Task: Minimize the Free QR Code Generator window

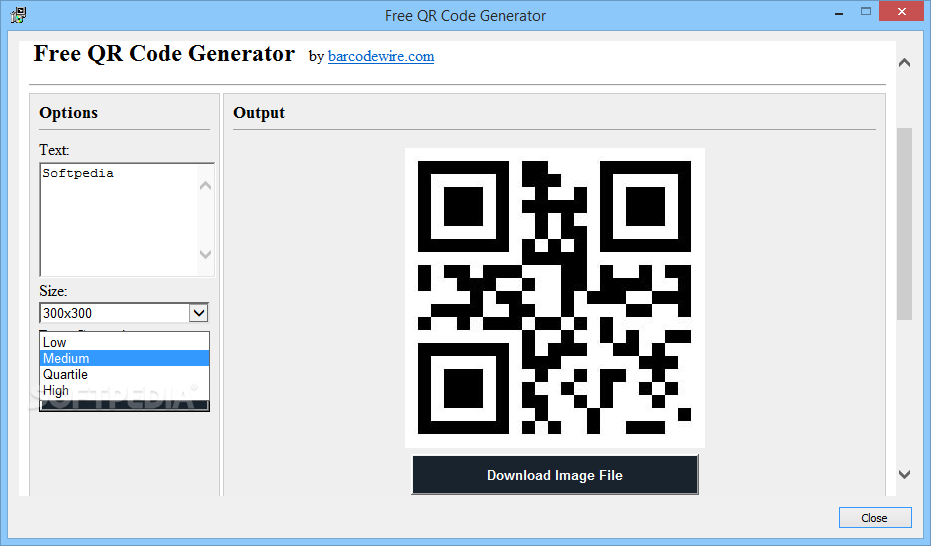Action: coord(839,13)
